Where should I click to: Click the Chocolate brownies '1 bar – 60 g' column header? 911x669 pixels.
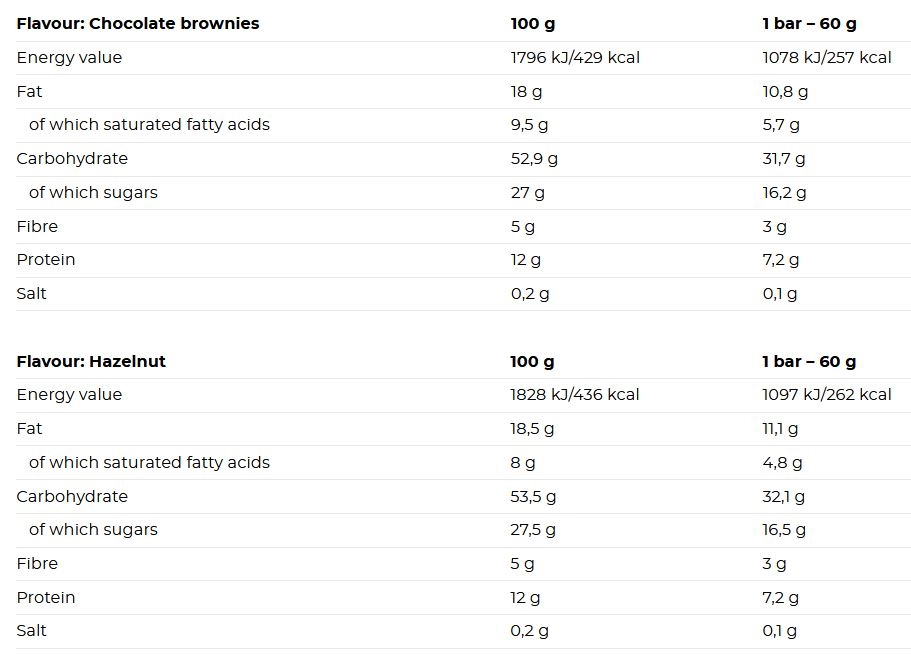(x=809, y=23)
